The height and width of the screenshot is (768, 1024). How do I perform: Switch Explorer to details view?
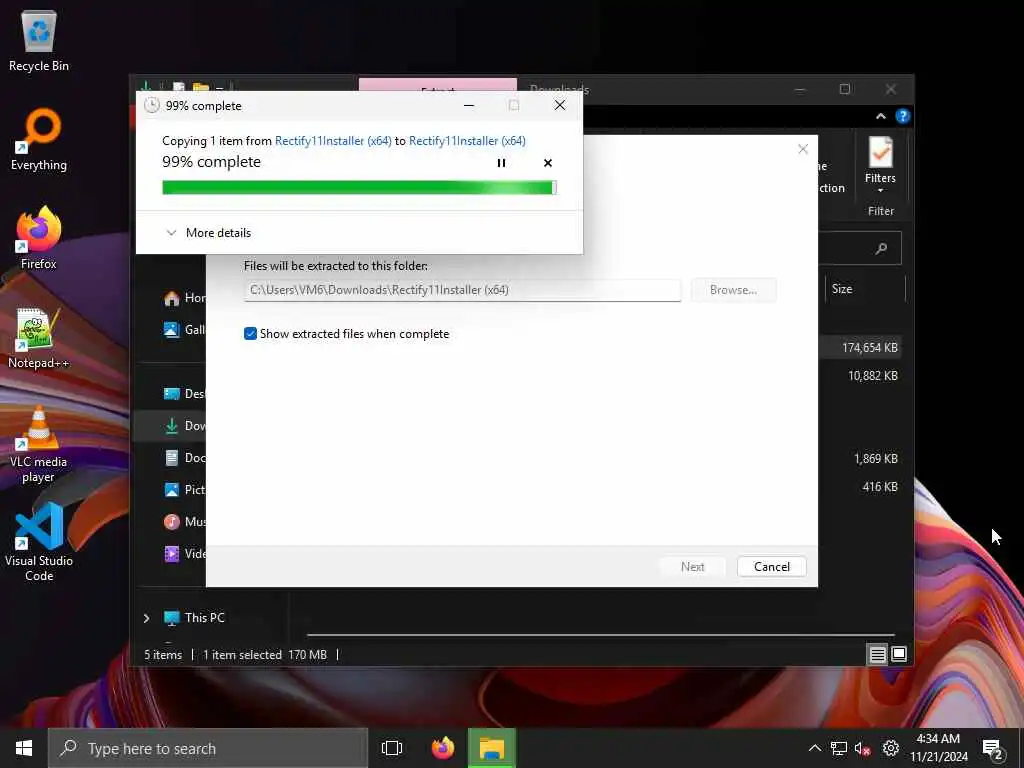[878, 654]
